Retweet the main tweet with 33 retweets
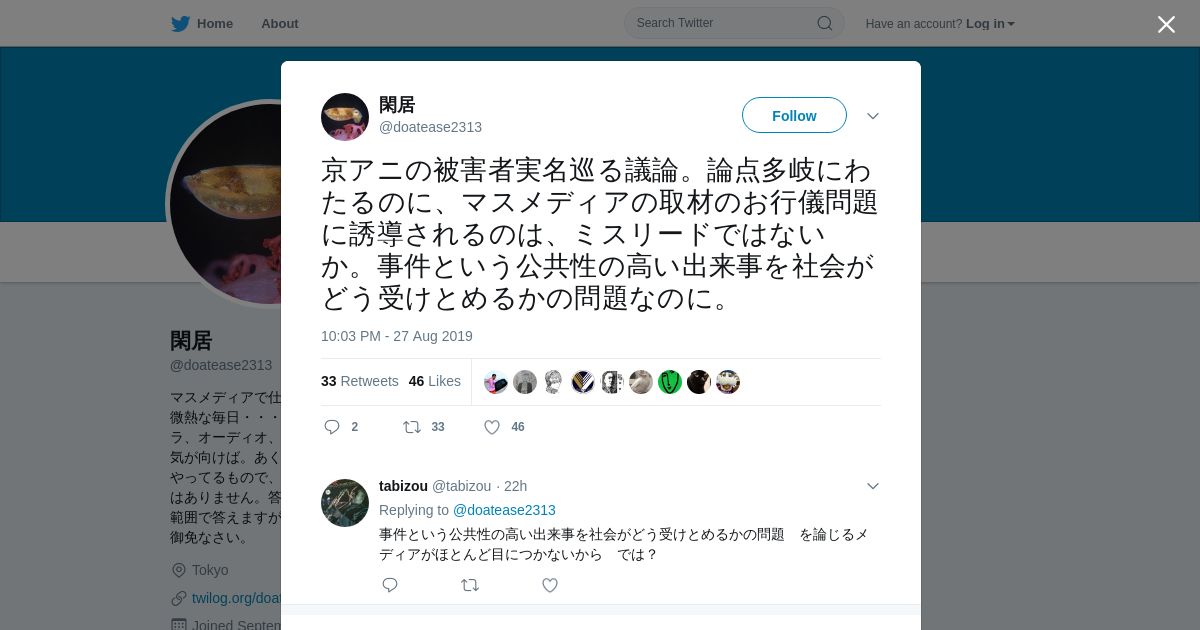The image size is (1200, 630). coord(411,427)
